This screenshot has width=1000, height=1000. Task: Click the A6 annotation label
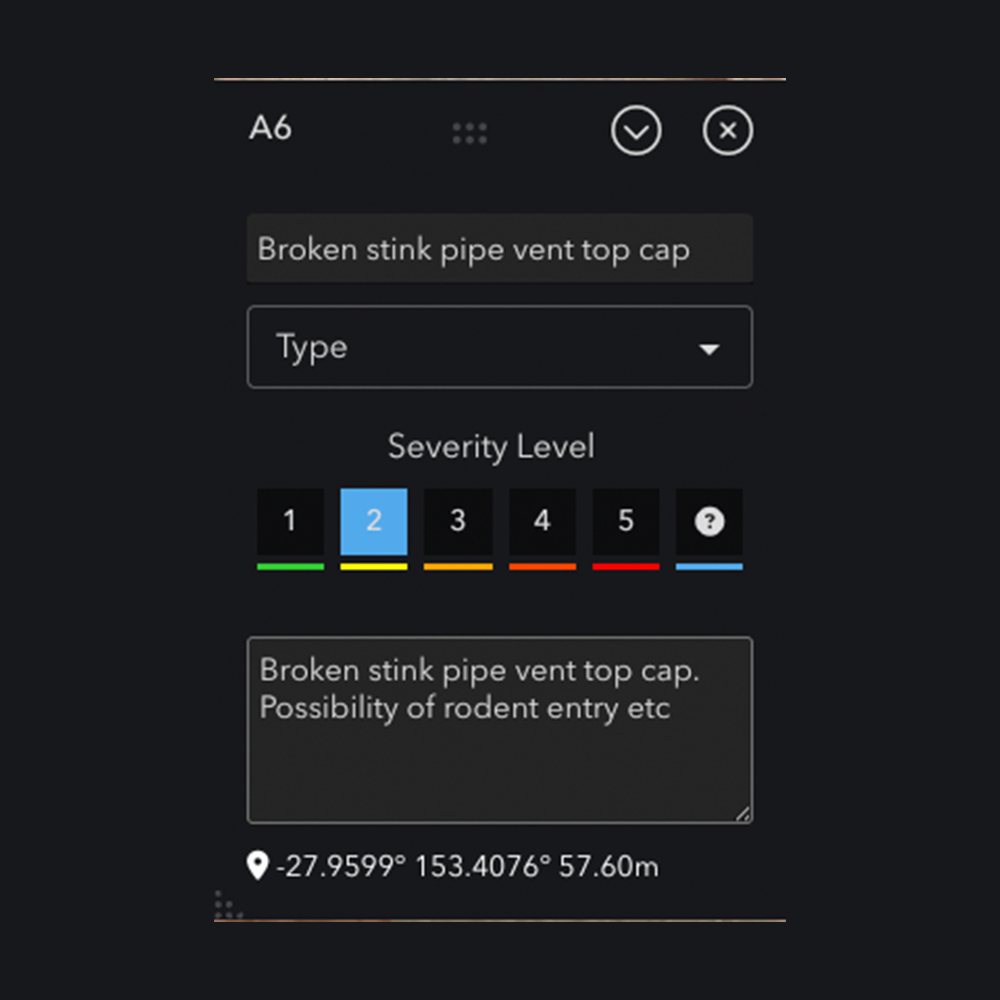270,129
